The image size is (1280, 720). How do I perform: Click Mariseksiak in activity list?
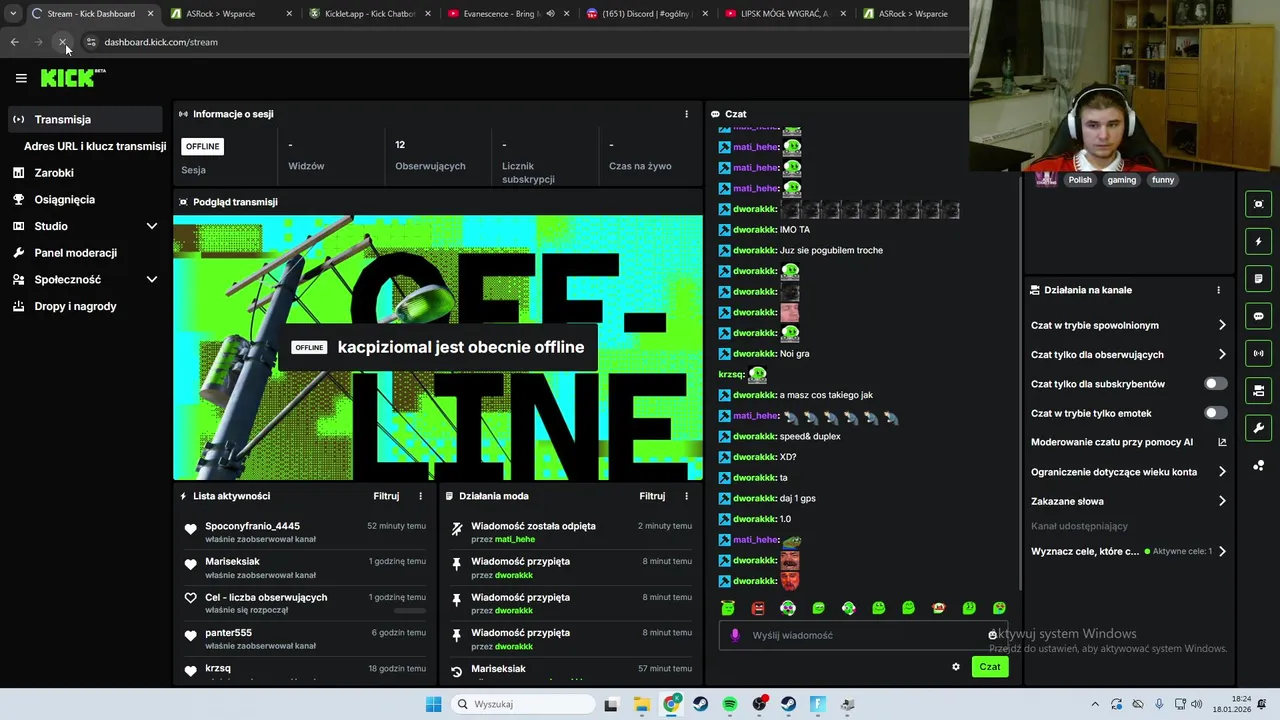[305, 568]
